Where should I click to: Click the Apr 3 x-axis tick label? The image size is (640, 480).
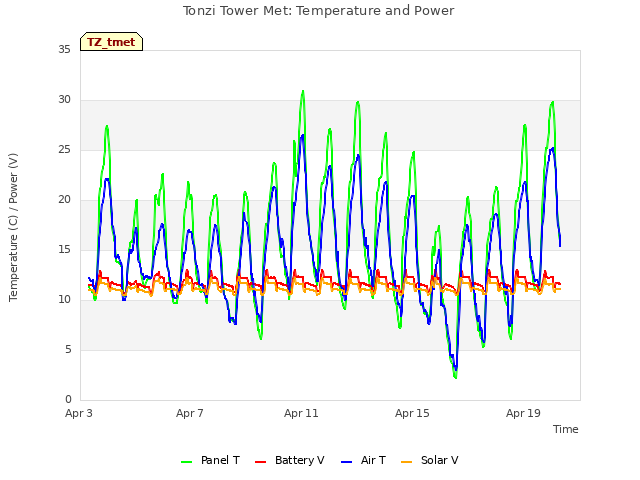click(79, 413)
